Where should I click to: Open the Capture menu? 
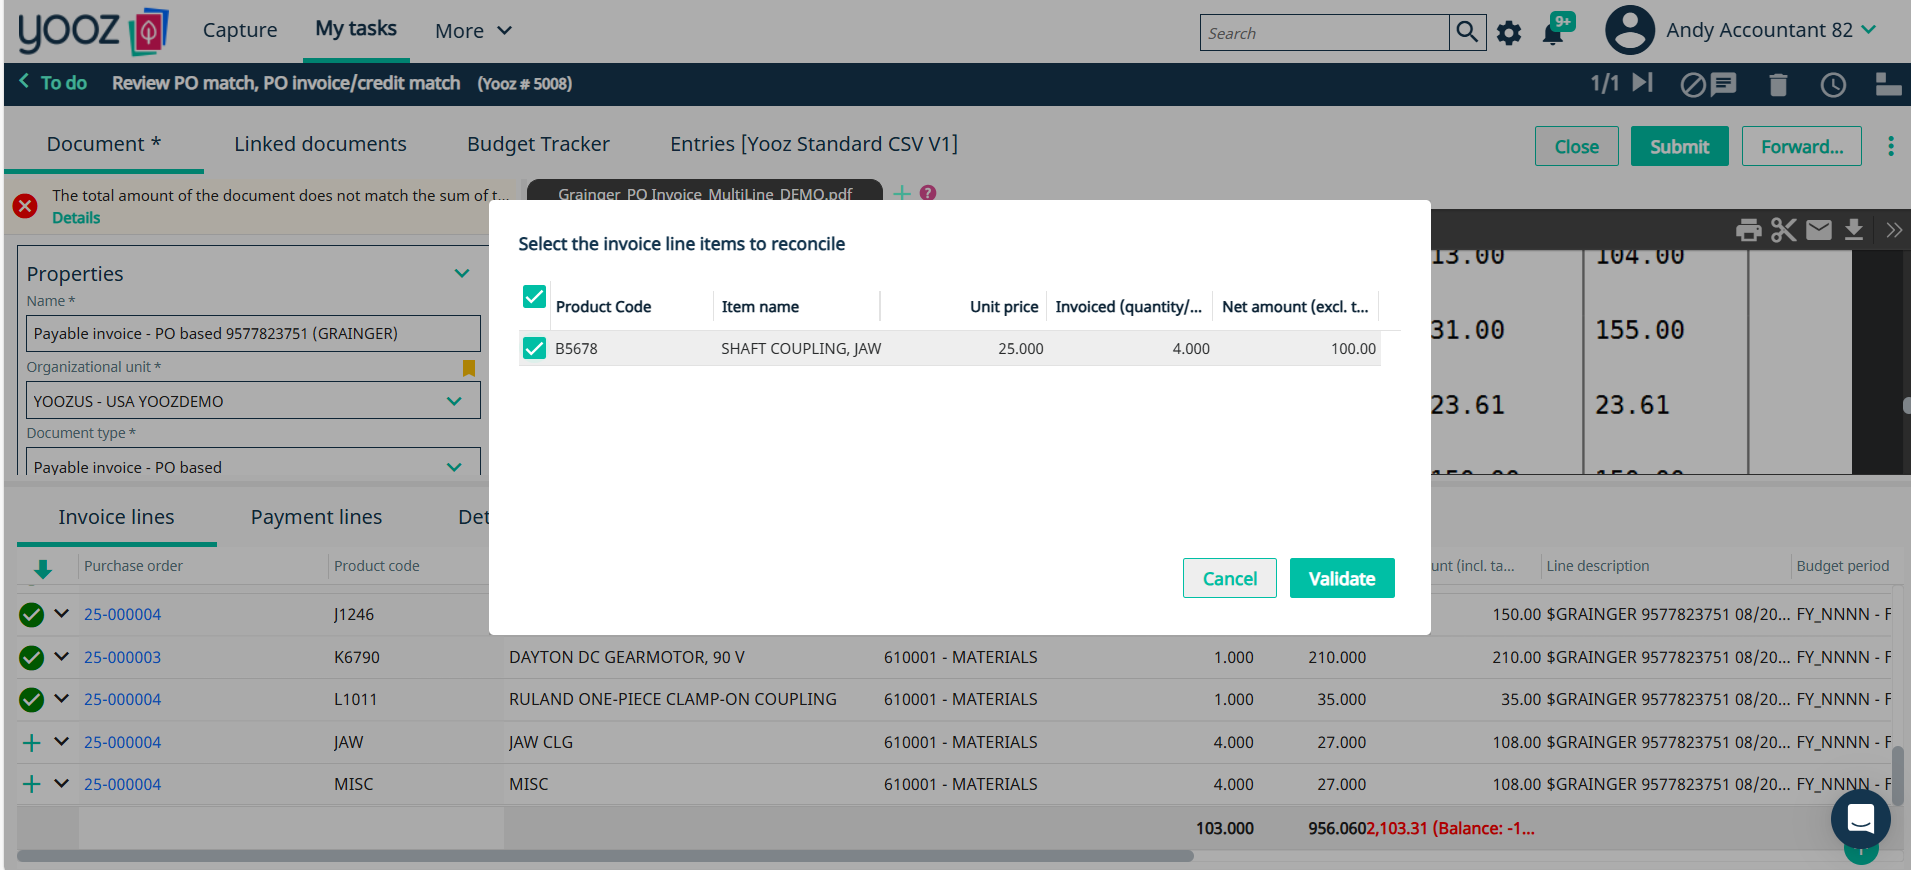coord(240,30)
